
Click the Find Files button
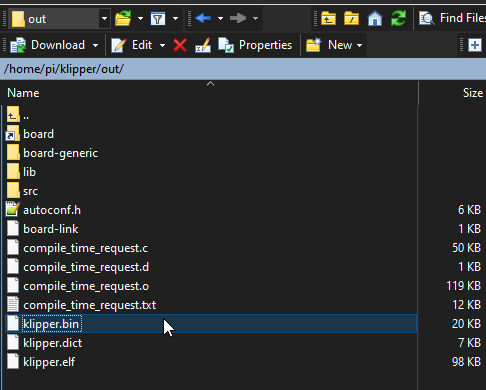452,18
